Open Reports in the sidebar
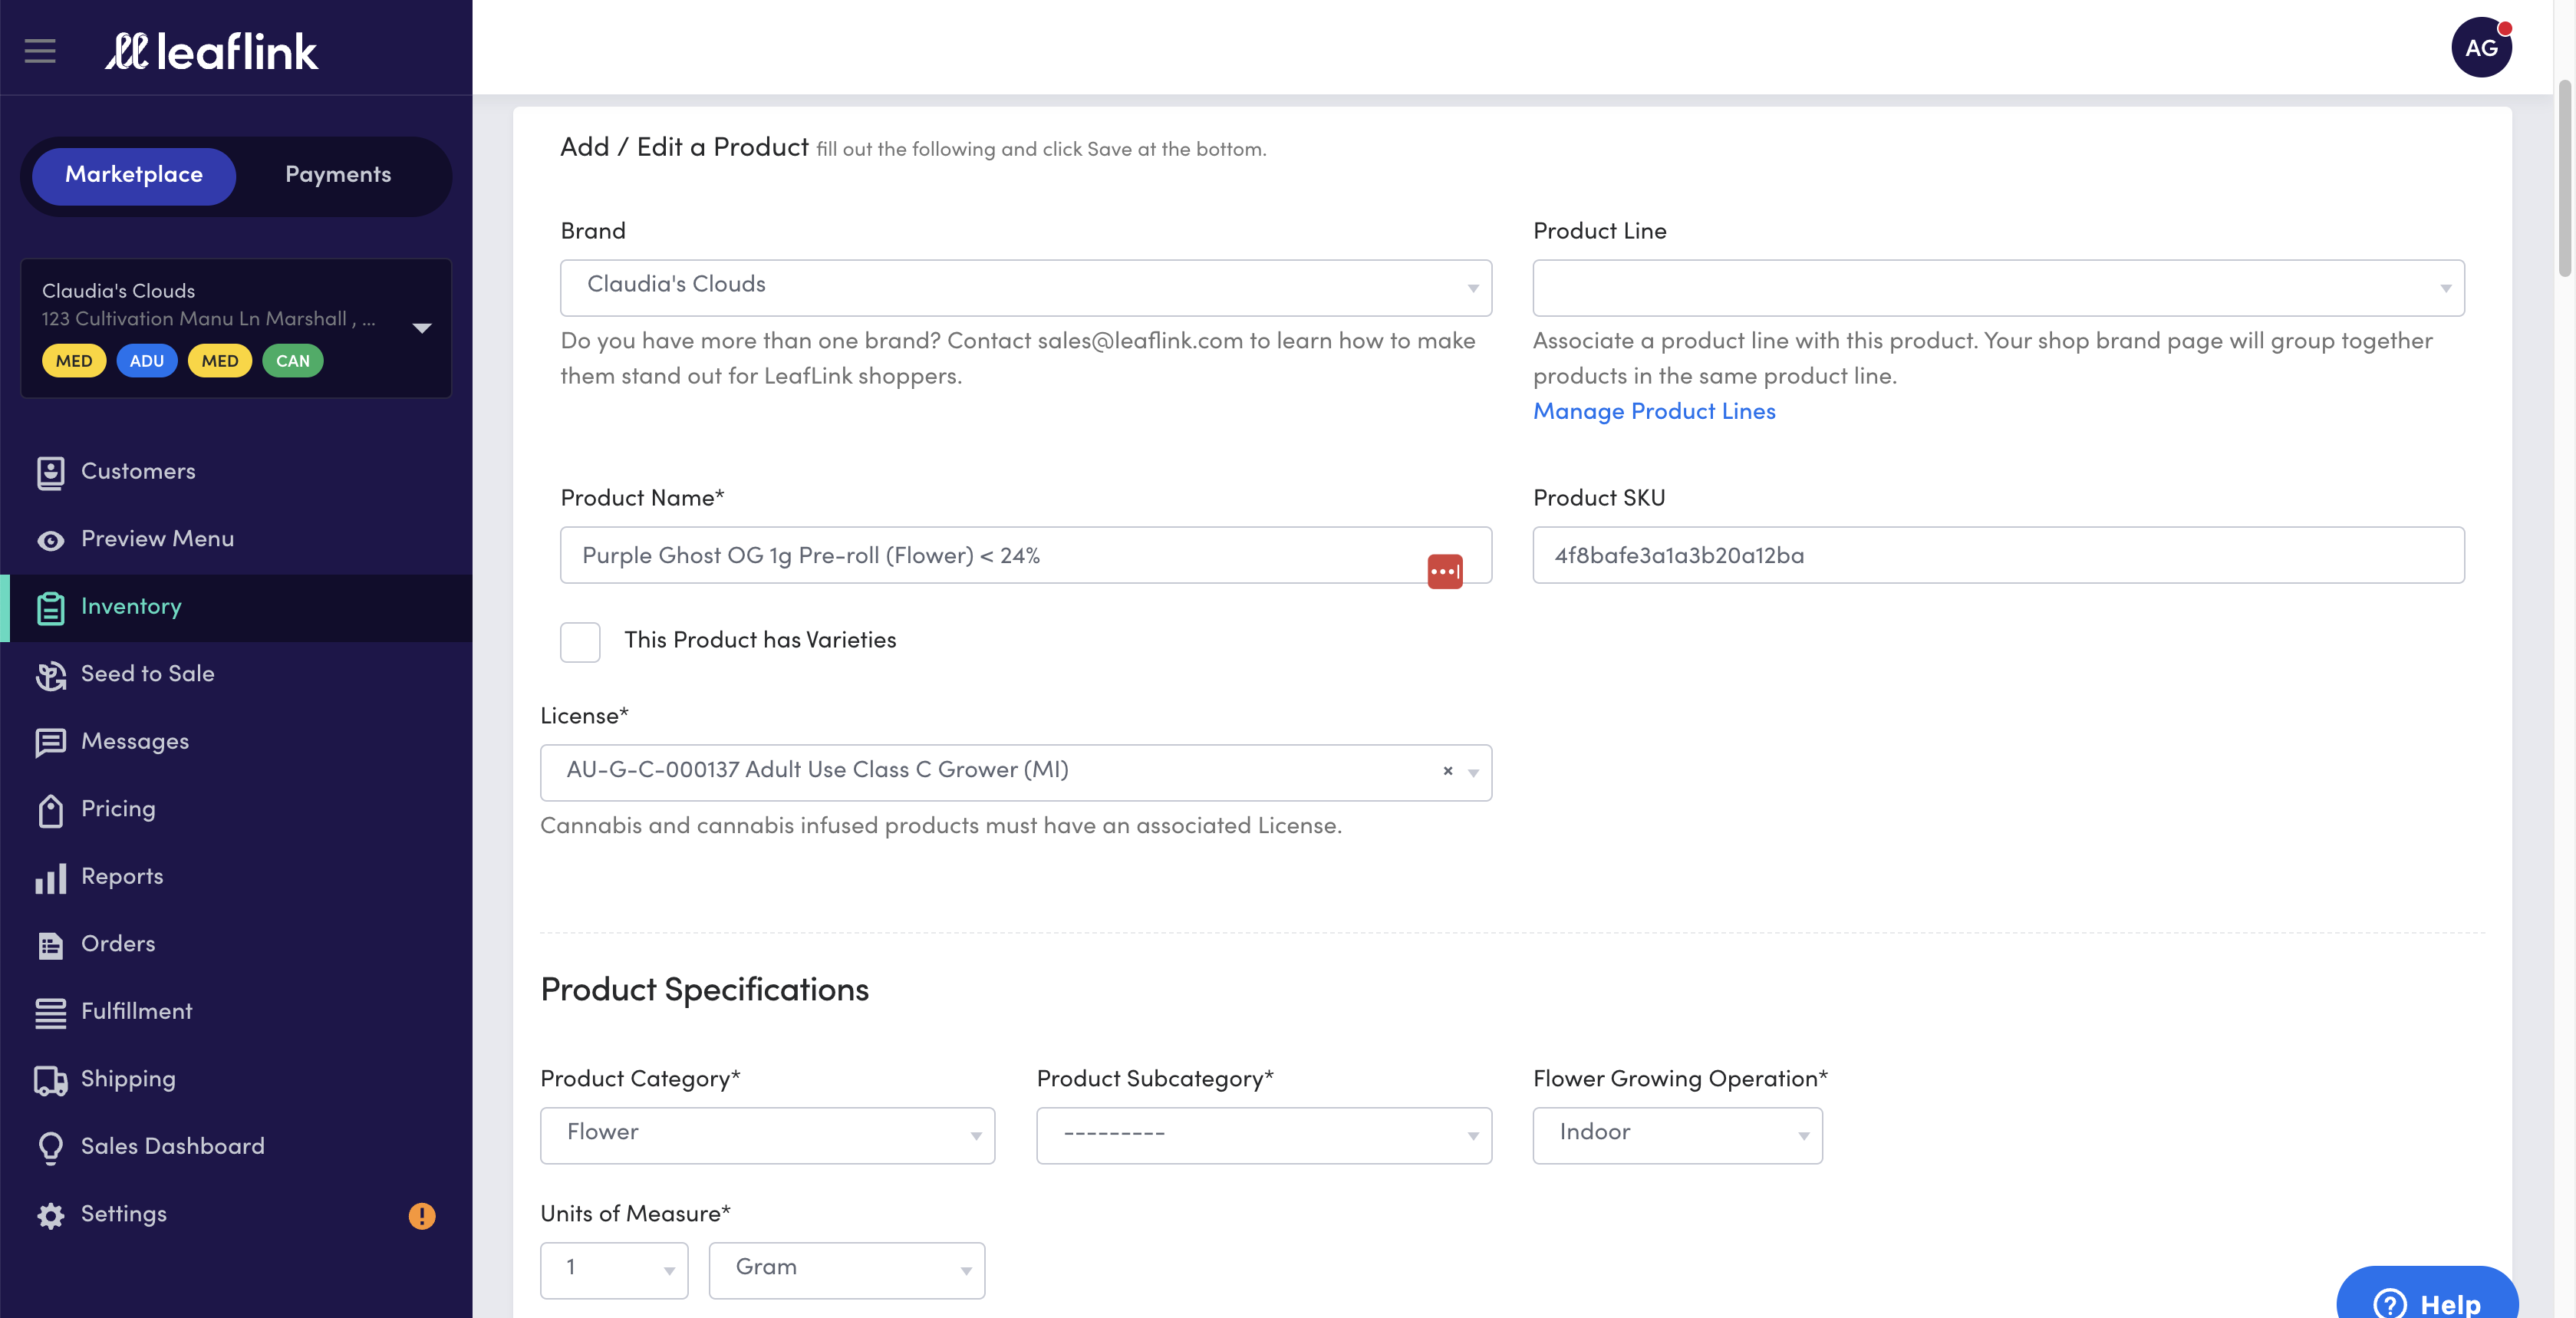This screenshot has height=1318, width=2576. point(236,878)
